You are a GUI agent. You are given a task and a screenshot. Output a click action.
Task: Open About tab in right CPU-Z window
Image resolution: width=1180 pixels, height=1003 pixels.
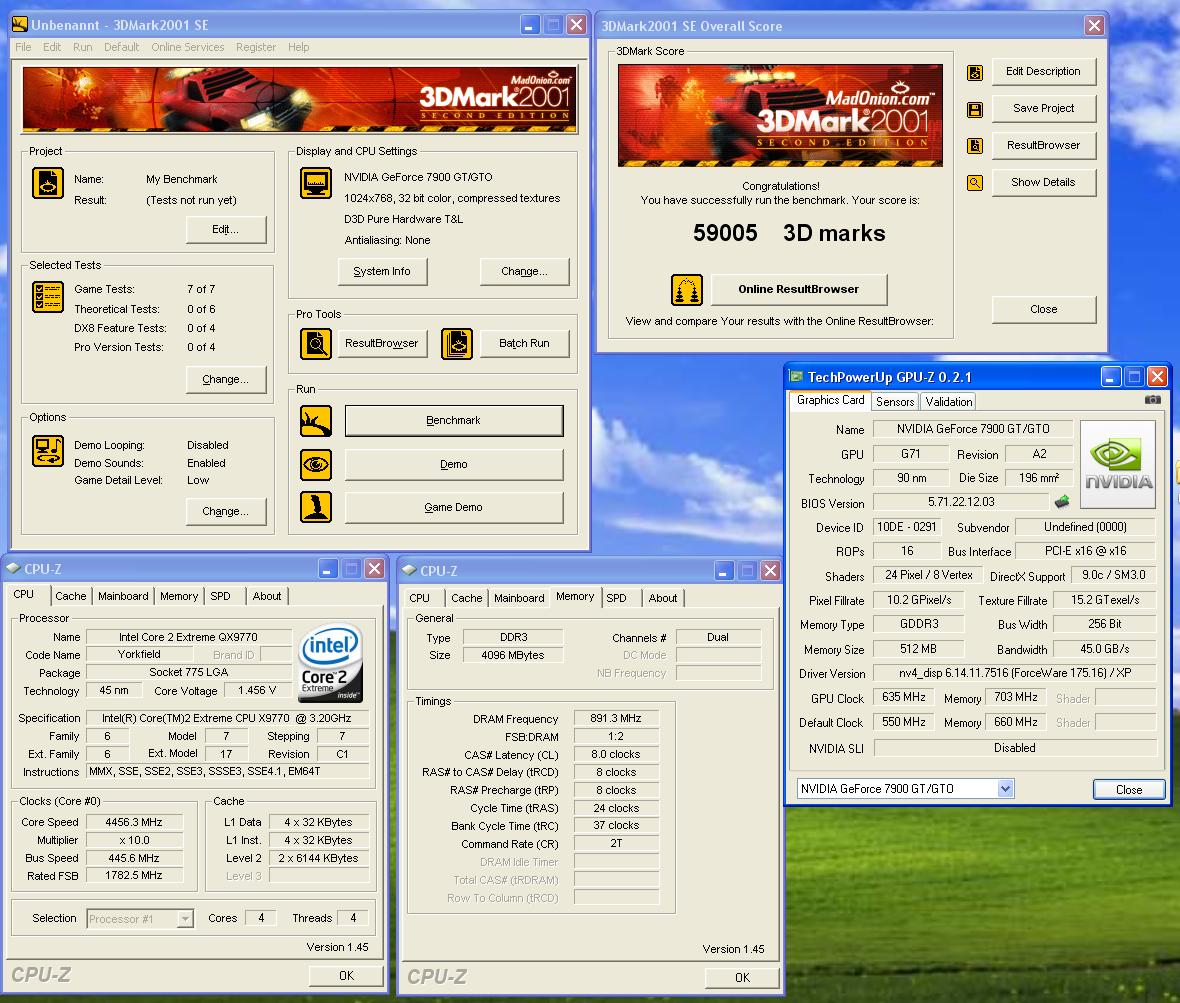point(663,598)
